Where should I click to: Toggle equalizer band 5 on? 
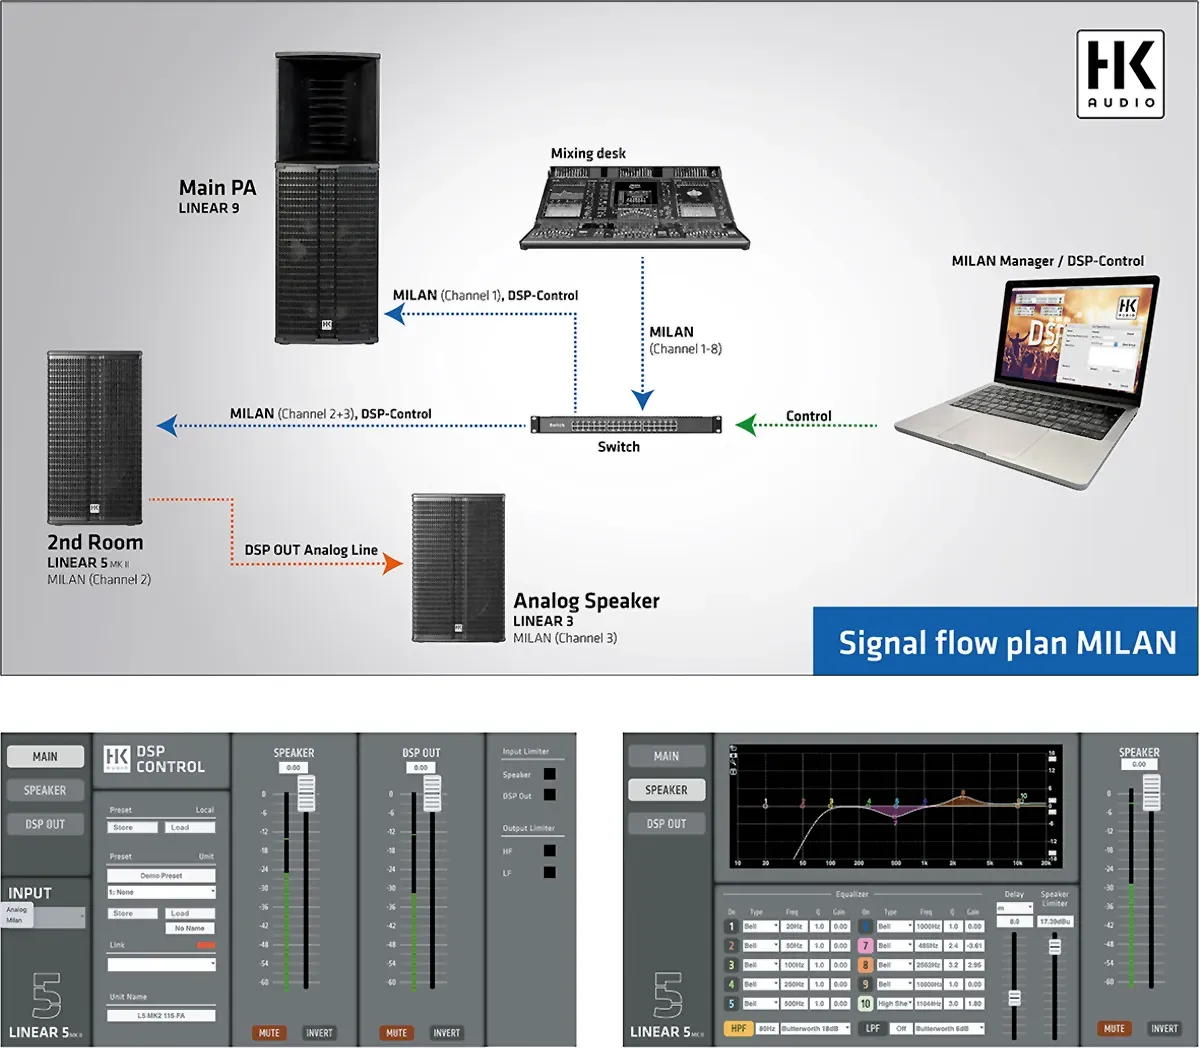(x=731, y=1003)
